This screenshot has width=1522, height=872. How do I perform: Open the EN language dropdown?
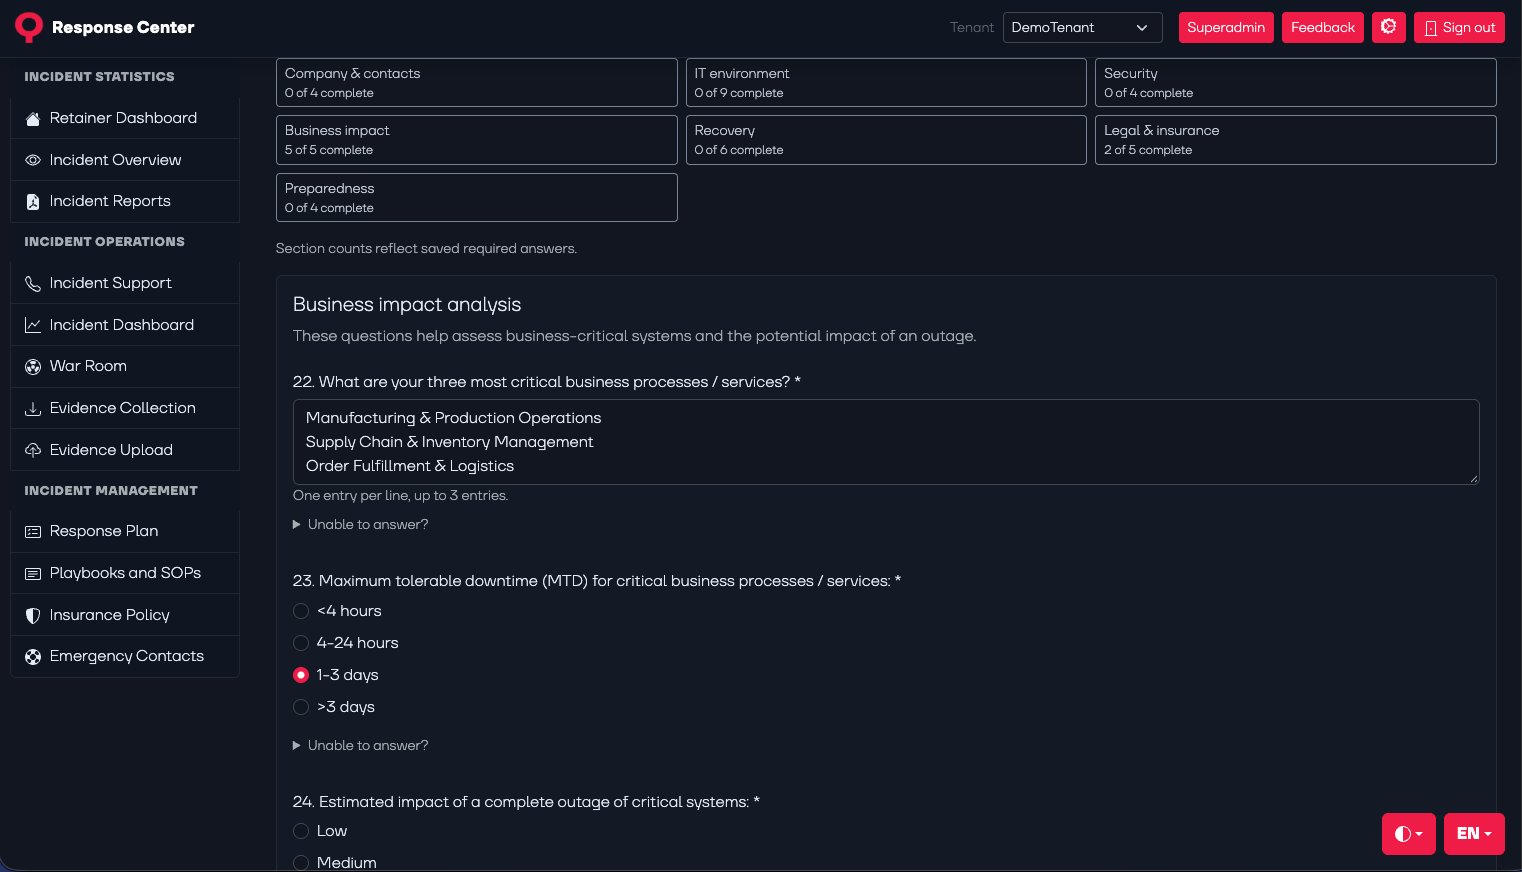pos(1474,834)
